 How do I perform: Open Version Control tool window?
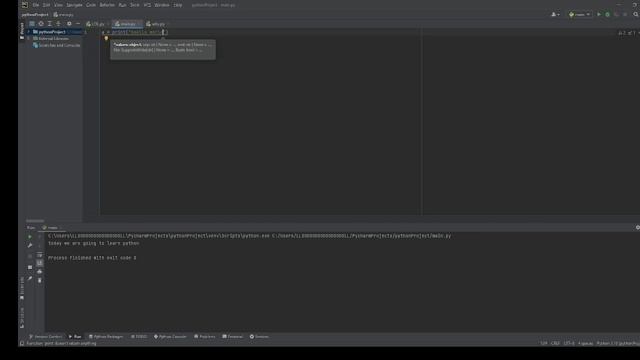click(45, 336)
